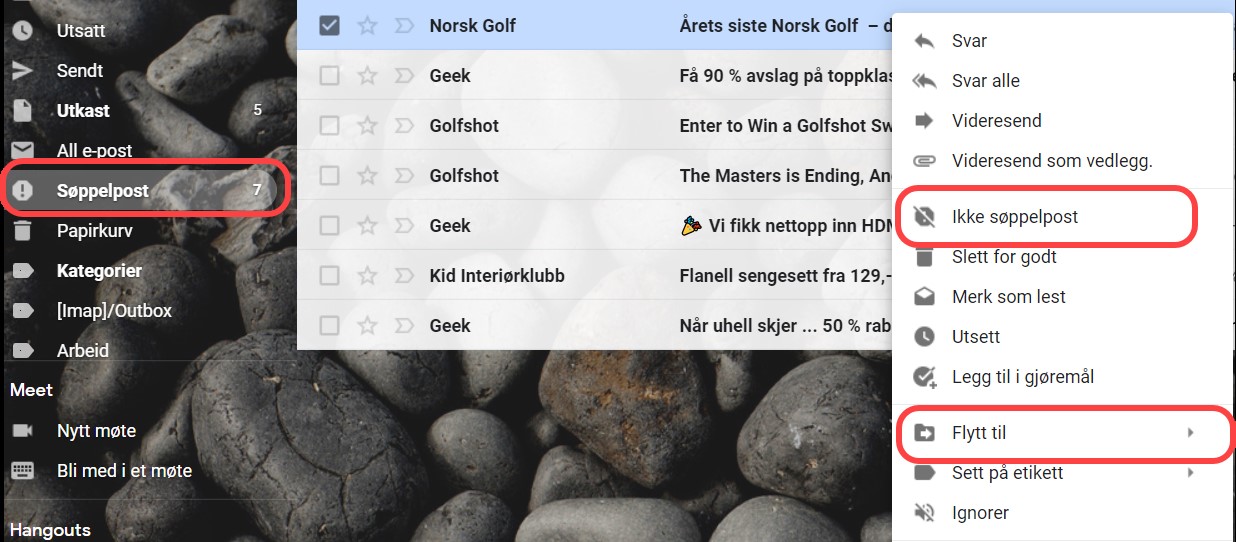Click the Utsett clock icon in context menu

pos(925,337)
